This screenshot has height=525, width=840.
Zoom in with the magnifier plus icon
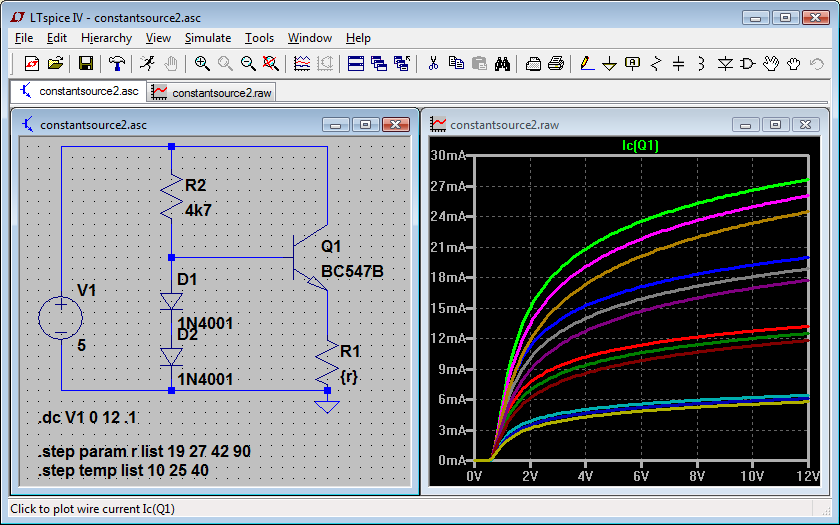point(202,64)
